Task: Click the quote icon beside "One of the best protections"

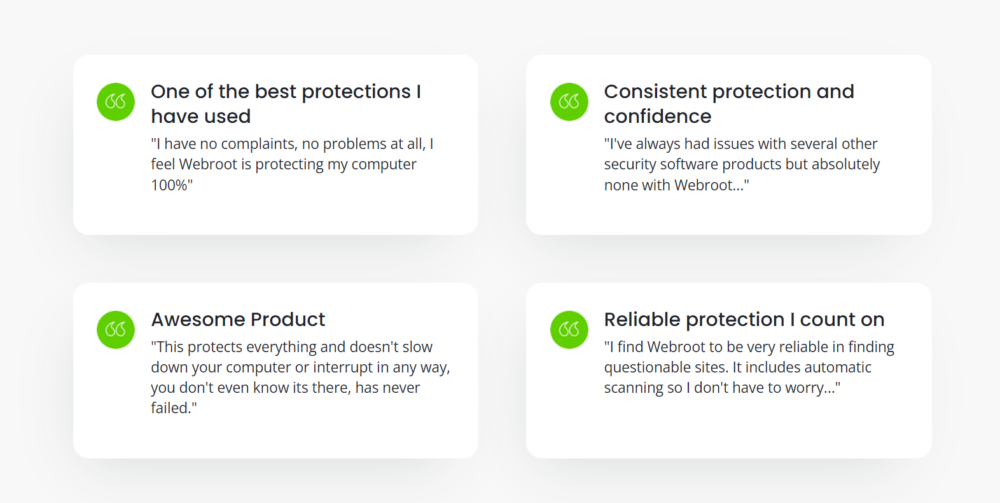Action: (x=115, y=101)
